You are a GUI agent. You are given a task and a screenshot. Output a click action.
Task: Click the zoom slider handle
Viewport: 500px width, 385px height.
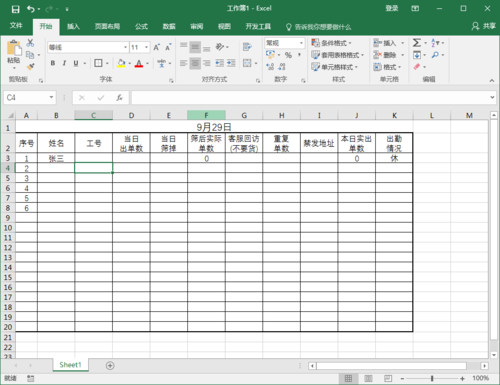coord(432,378)
